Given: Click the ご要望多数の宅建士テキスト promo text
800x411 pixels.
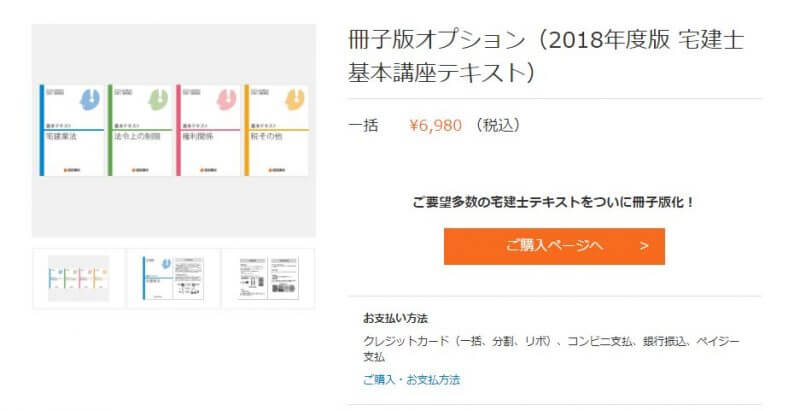Looking at the screenshot, I should click(554, 202).
